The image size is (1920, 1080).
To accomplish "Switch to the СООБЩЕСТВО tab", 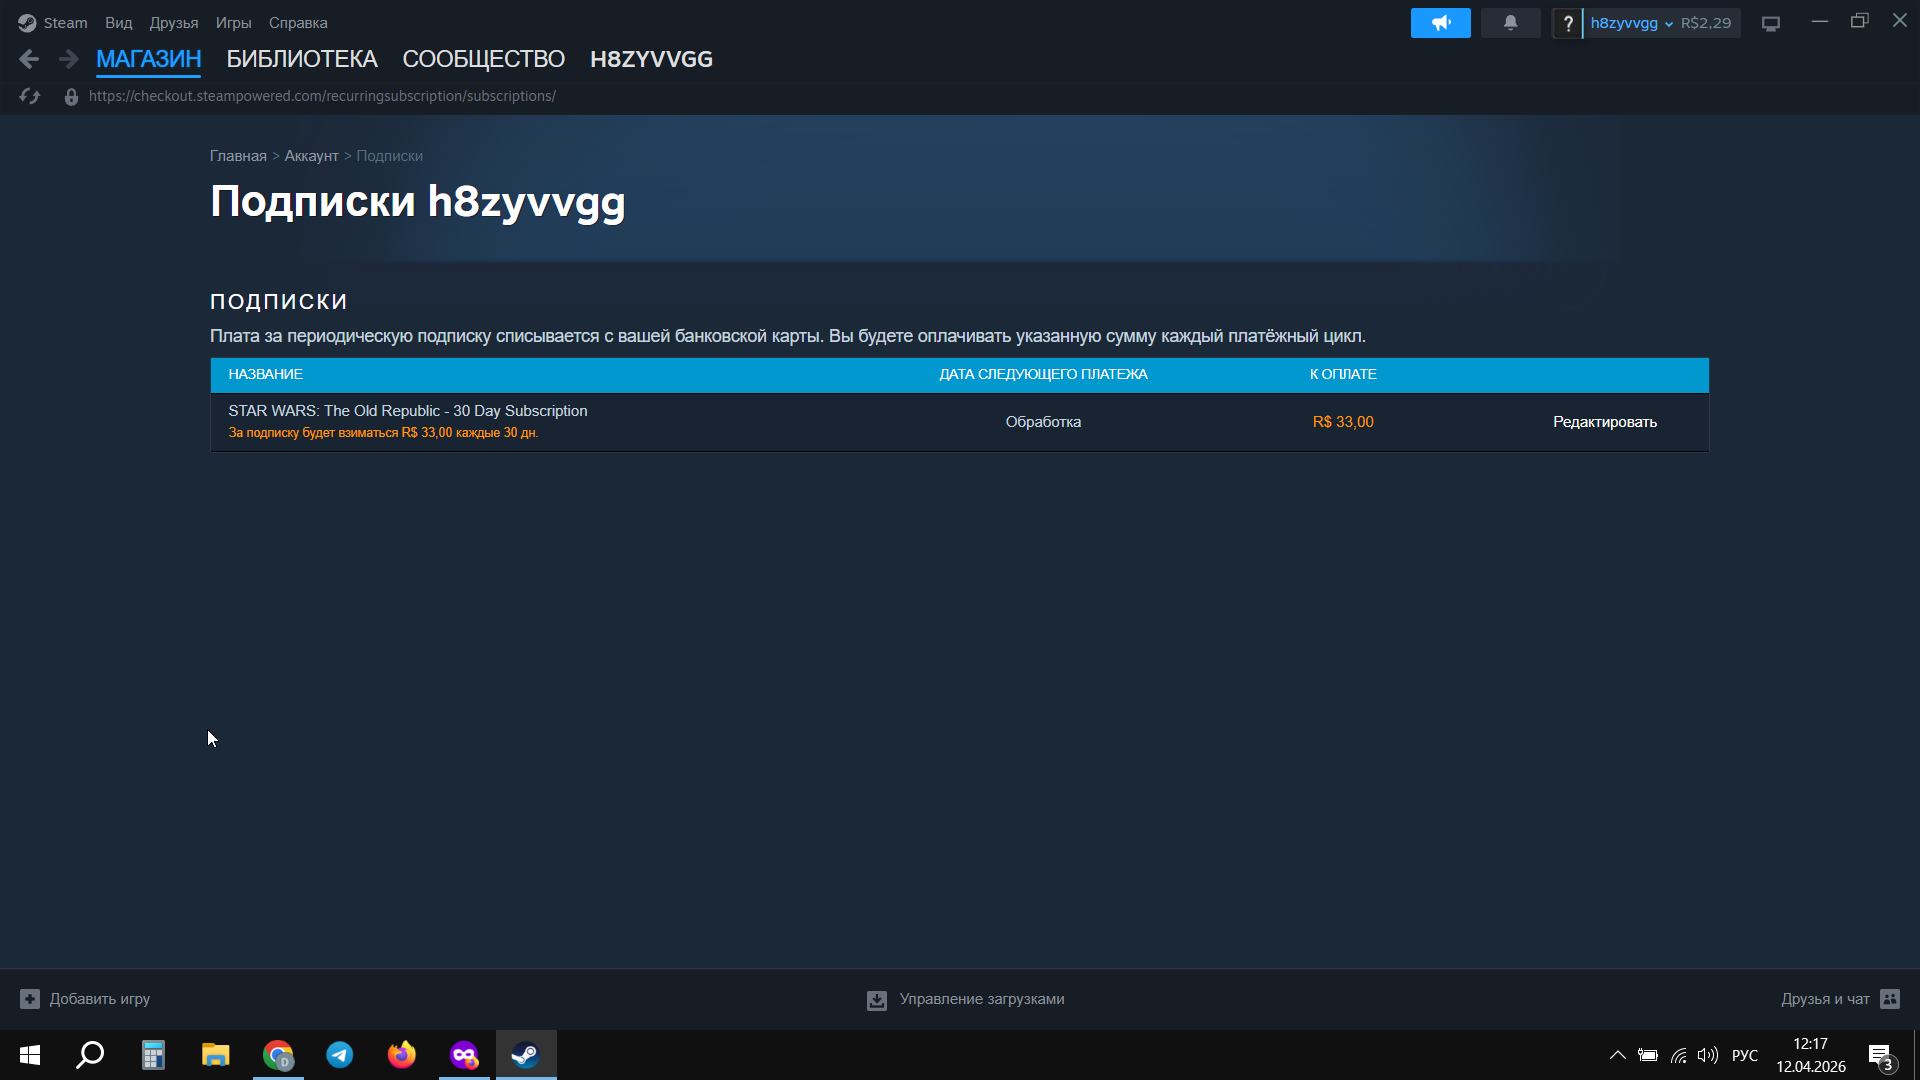I will tap(483, 59).
